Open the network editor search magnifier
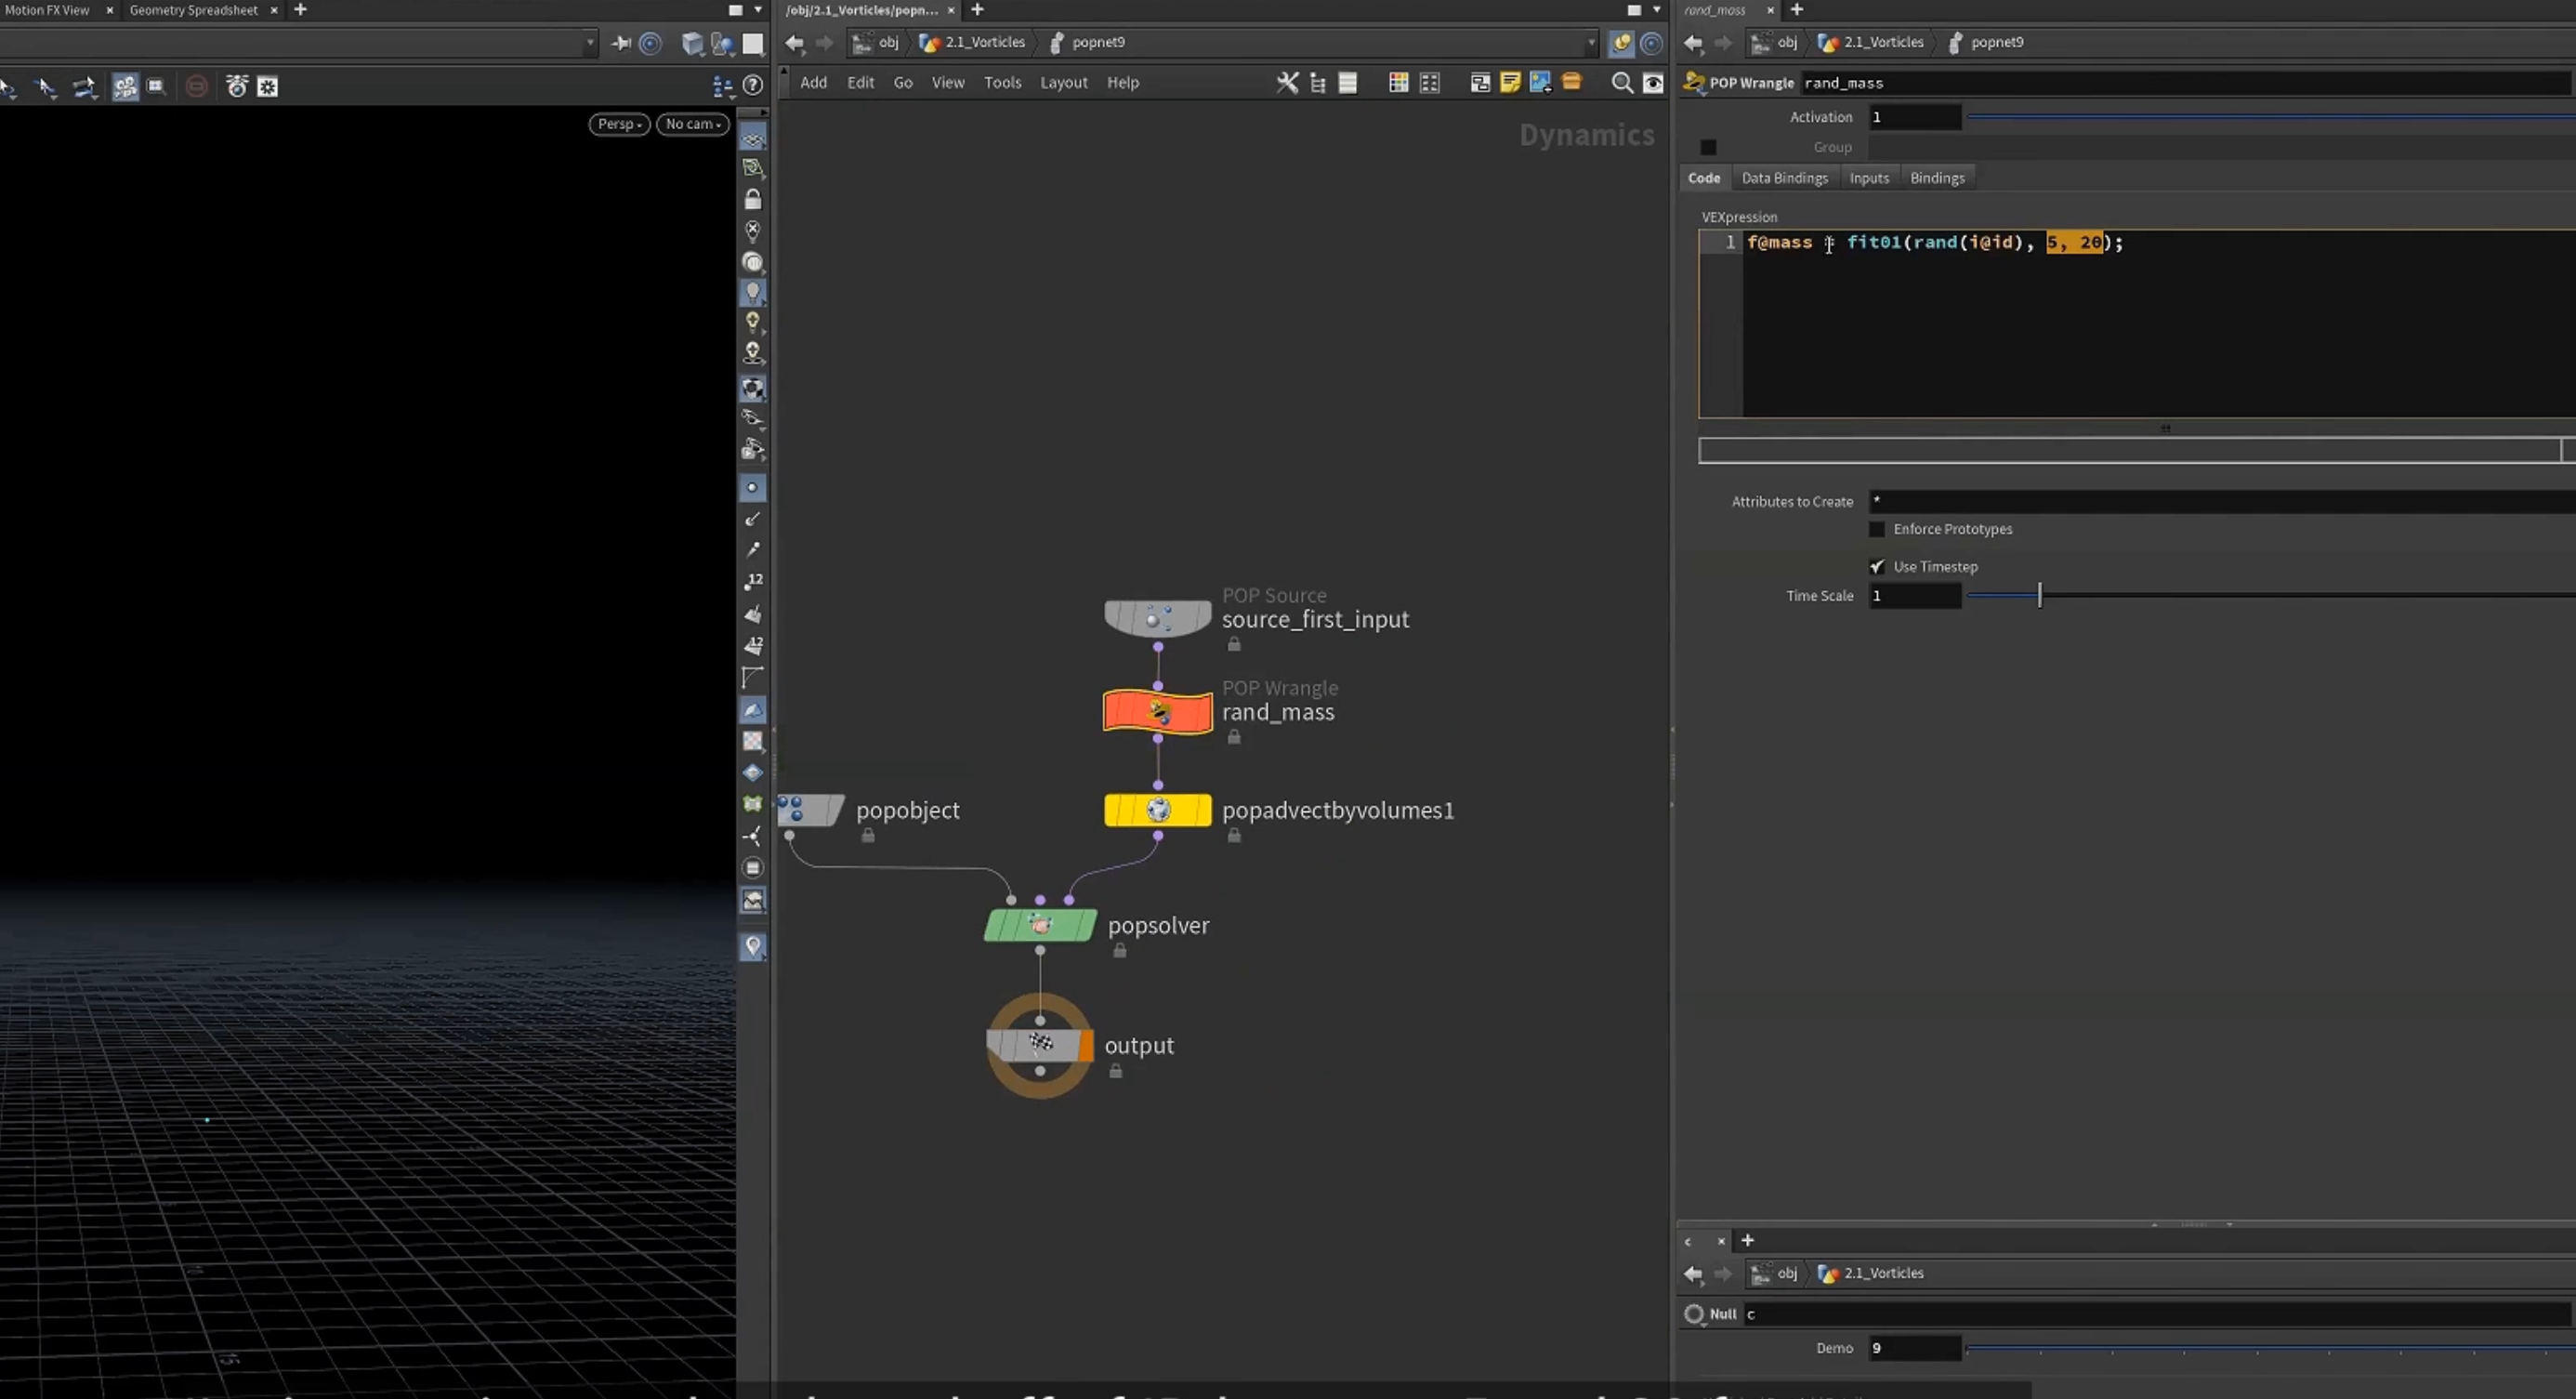 (x=1622, y=83)
